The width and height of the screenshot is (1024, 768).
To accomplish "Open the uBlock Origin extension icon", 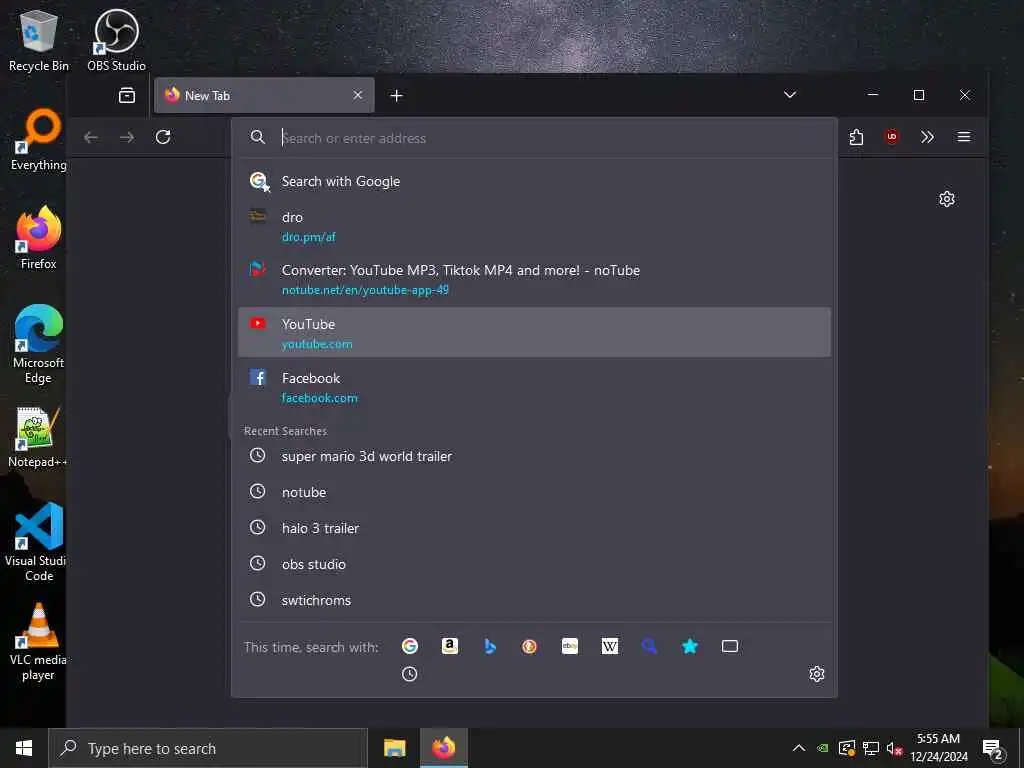I will tap(891, 136).
